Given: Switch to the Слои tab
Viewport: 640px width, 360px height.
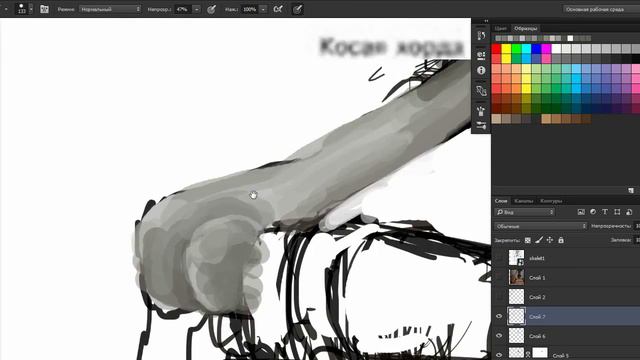Looking at the screenshot, I should (x=501, y=201).
